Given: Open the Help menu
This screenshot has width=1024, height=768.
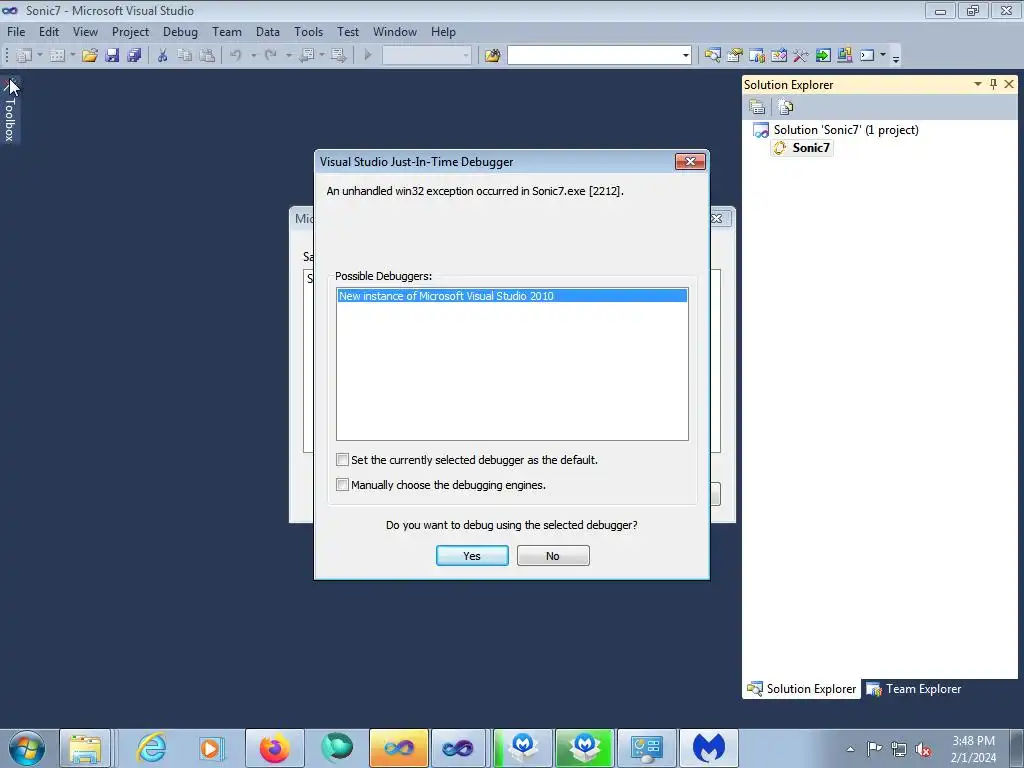Looking at the screenshot, I should [x=443, y=31].
